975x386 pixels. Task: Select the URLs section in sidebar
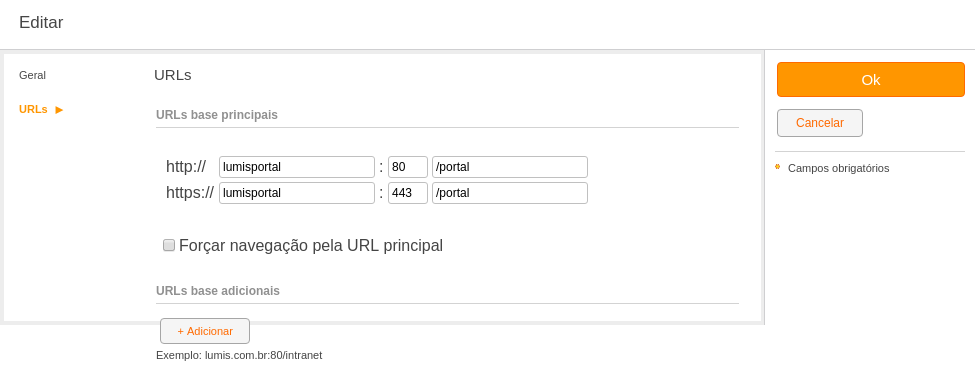click(x=34, y=109)
